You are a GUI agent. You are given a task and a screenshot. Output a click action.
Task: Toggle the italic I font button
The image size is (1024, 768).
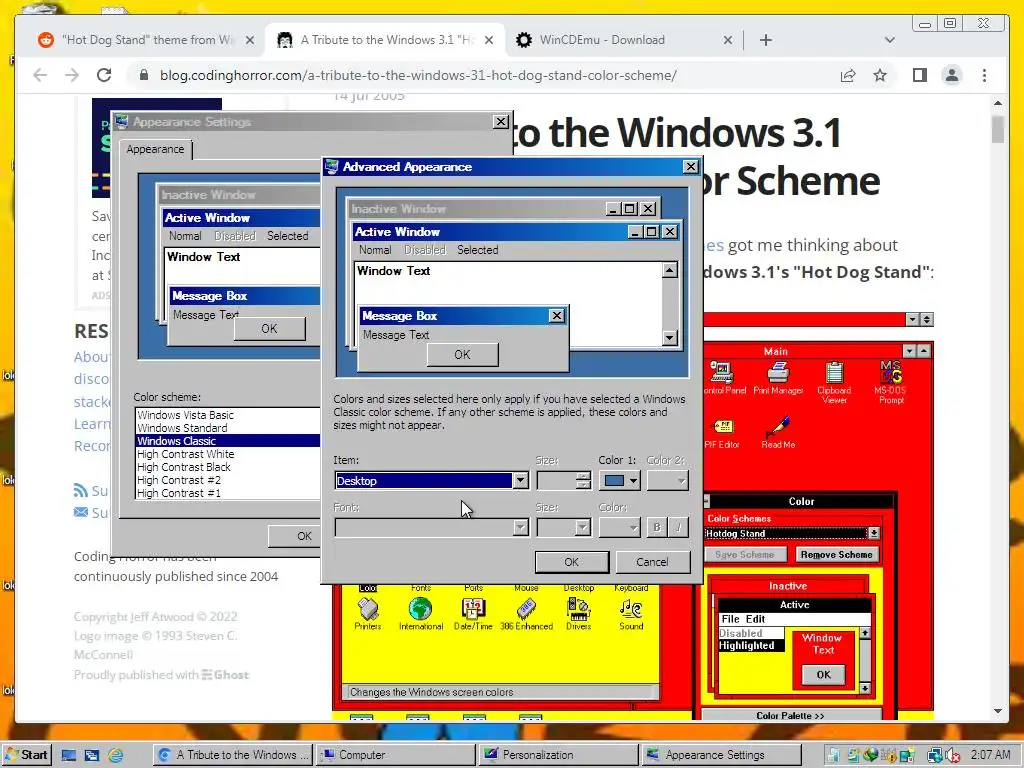679,527
